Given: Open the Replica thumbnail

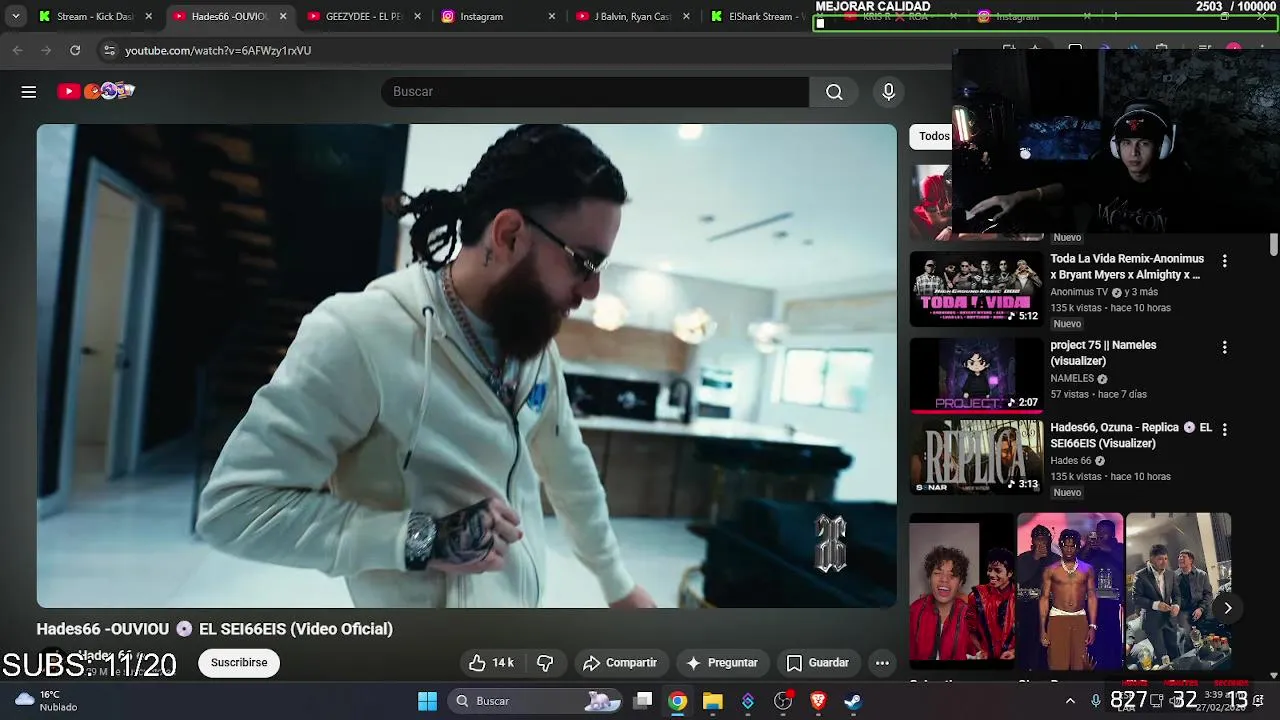Looking at the screenshot, I should [976, 457].
